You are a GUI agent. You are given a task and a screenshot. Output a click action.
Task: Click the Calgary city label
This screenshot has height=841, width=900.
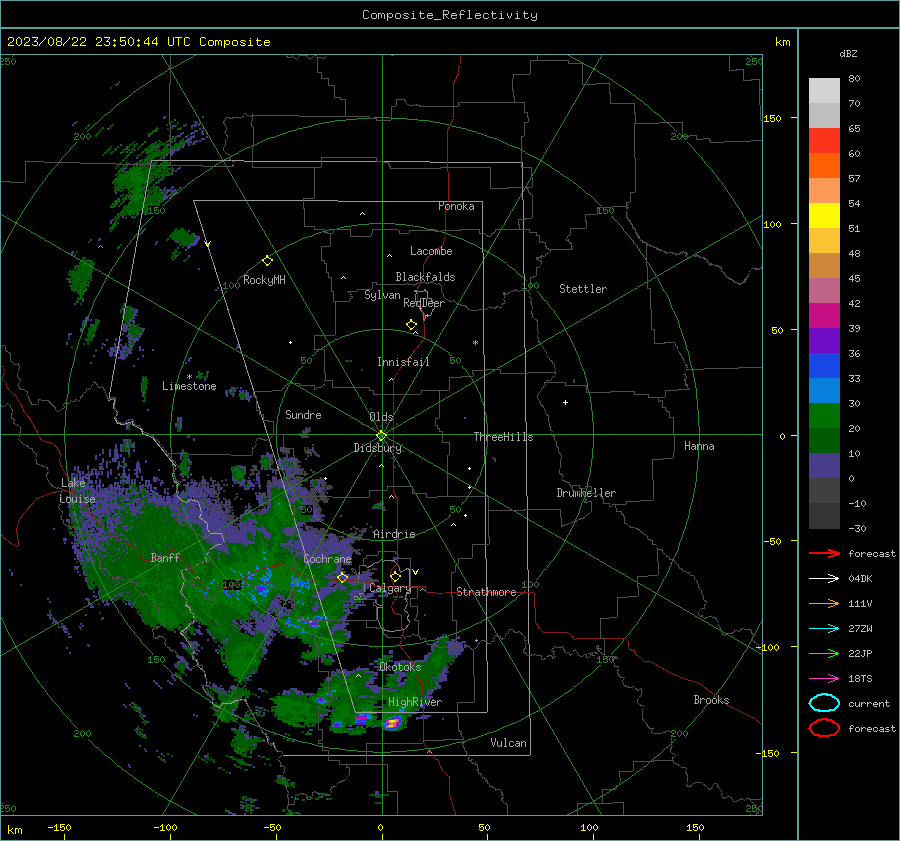pyautogui.click(x=390, y=588)
